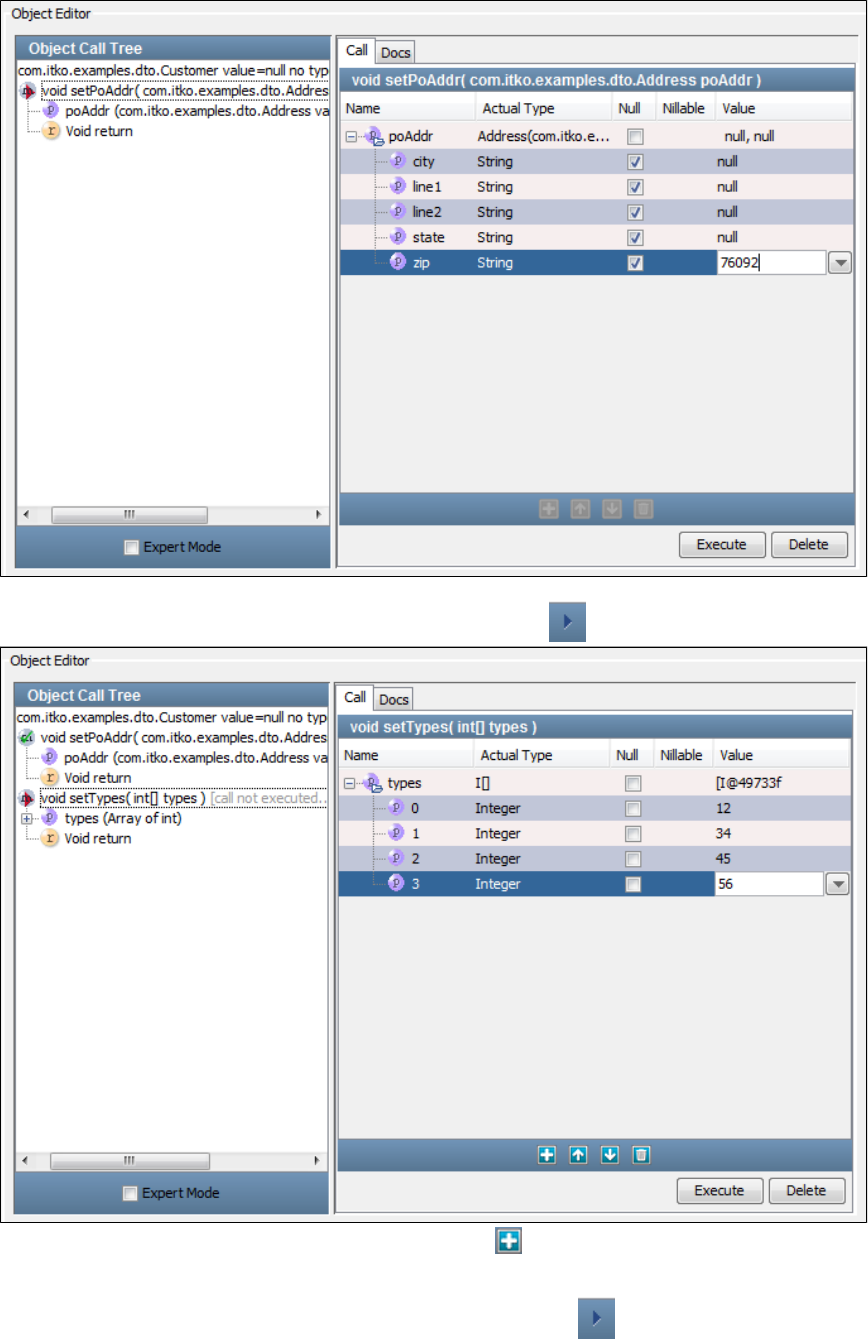Select the value 12 in the types table

(724, 809)
